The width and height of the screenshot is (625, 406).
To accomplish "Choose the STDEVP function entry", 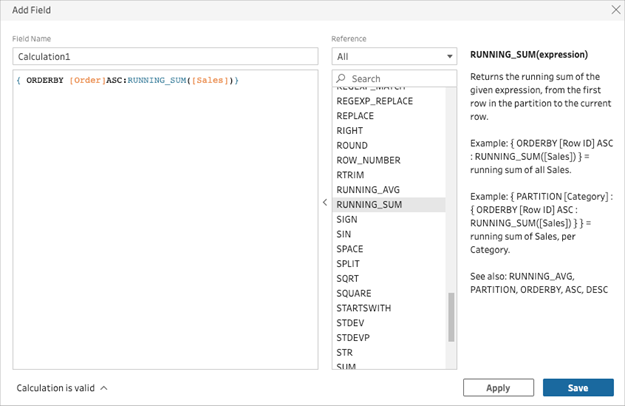I will coord(389,337).
